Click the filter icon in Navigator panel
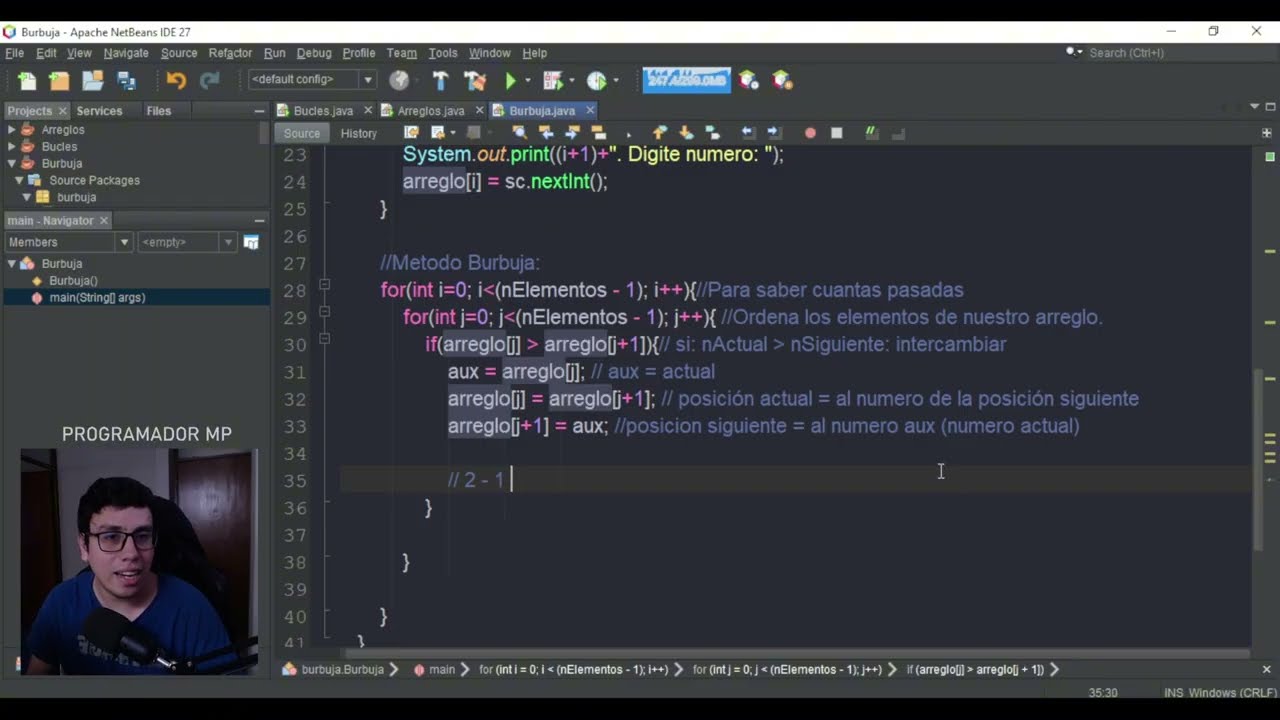Viewport: 1280px width, 720px height. [251, 242]
